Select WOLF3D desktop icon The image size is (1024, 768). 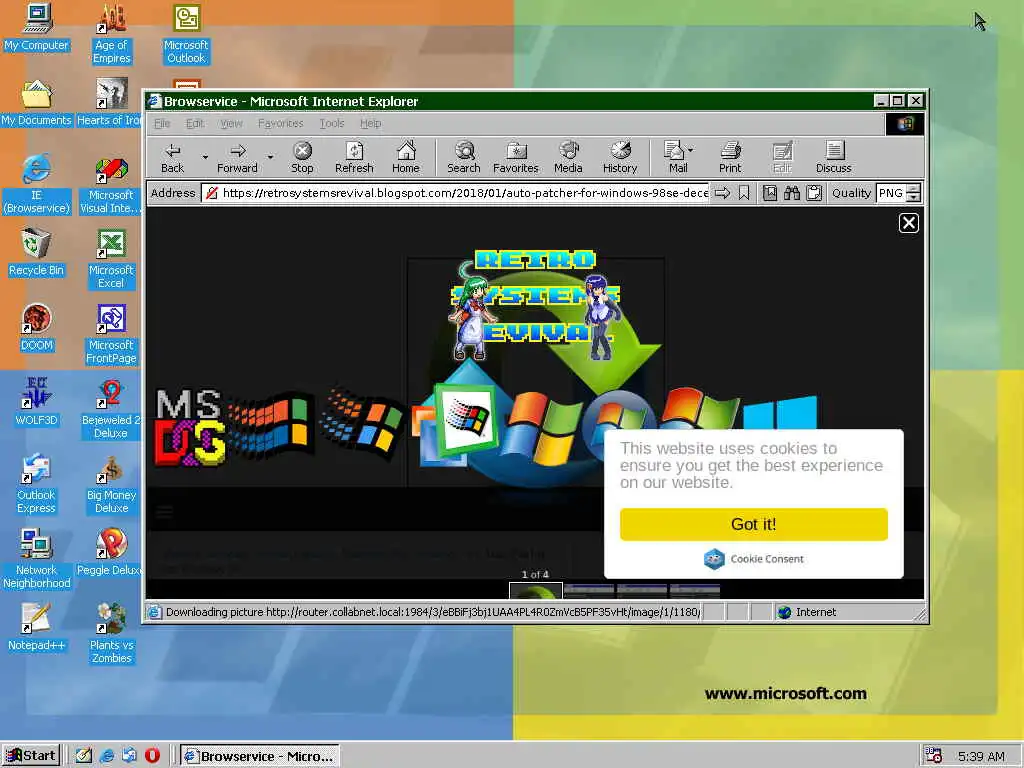pos(37,402)
